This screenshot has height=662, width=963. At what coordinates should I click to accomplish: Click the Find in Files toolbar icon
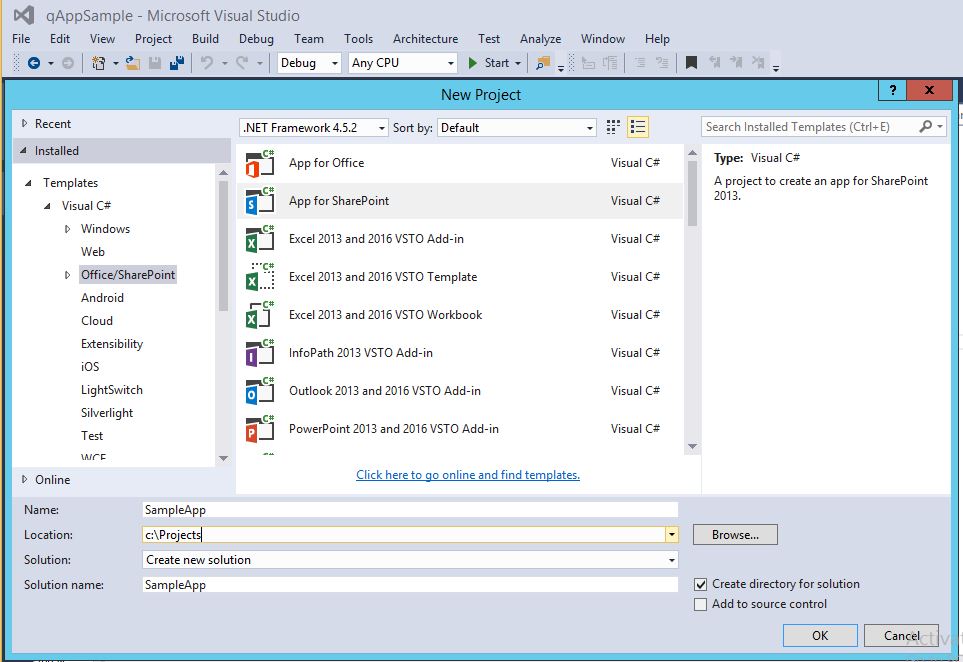tap(543, 63)
